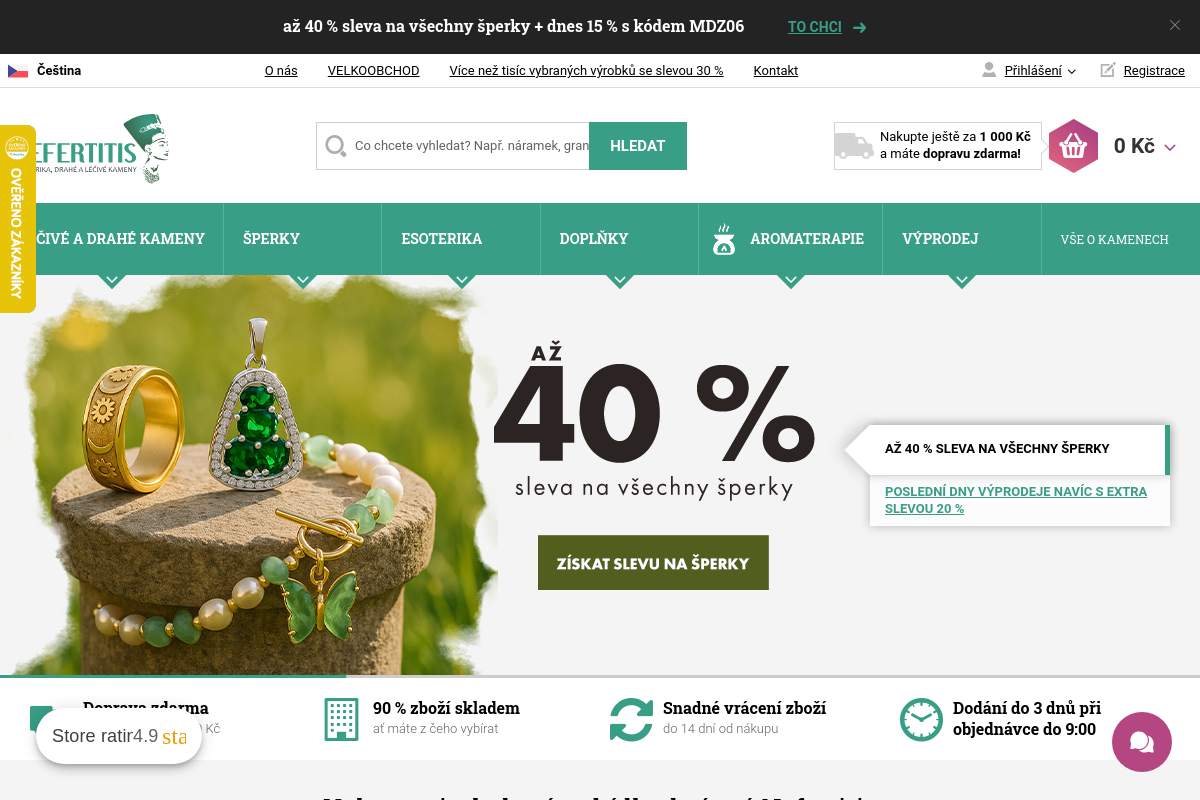Click the Czech flag language icon
The height and width of the screenshot is (800, 1200).
point(18,71)
